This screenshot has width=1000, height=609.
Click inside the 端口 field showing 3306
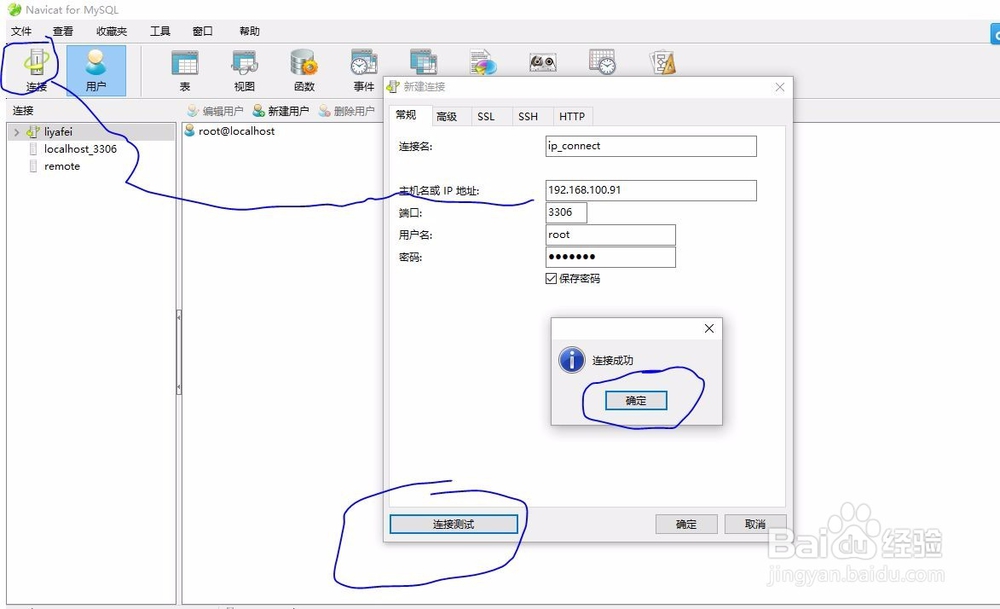pyautogui.click(x=565, y=212)
